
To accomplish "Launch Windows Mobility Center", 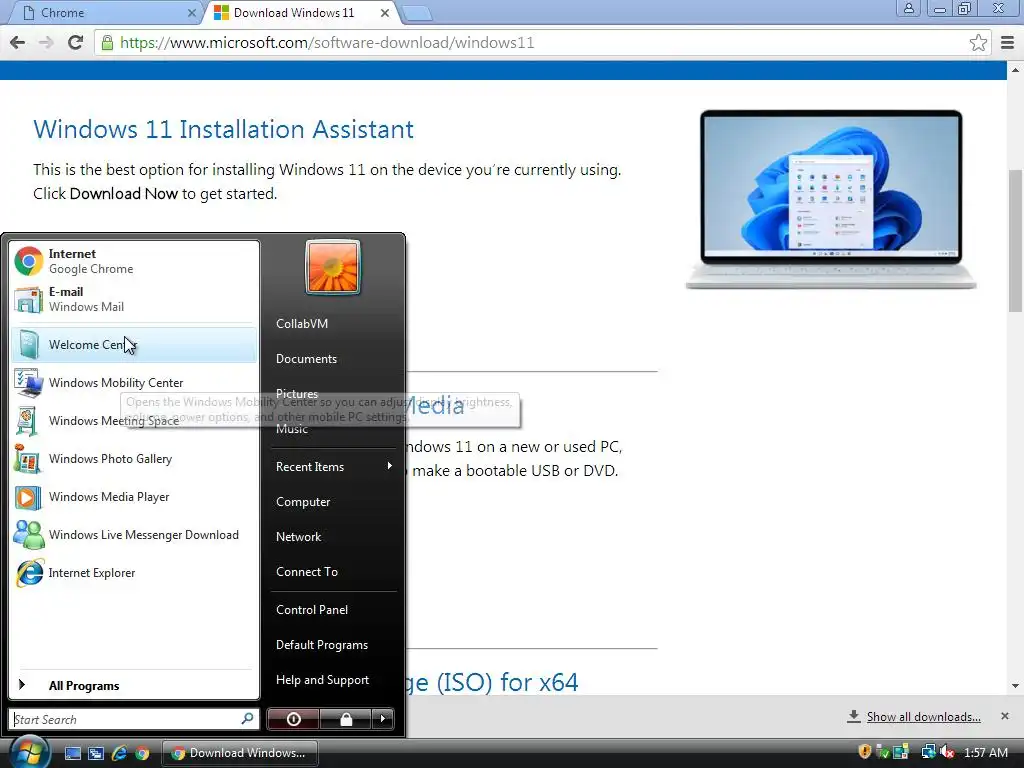I will point(134,383).
